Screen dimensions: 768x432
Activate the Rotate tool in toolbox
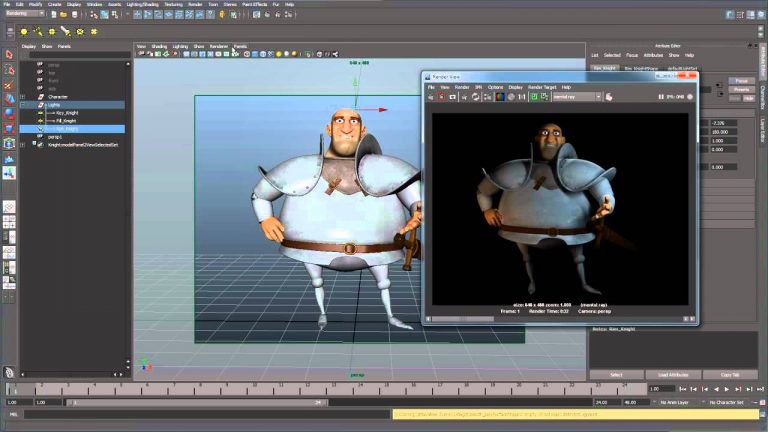click(x=9, y=114)
